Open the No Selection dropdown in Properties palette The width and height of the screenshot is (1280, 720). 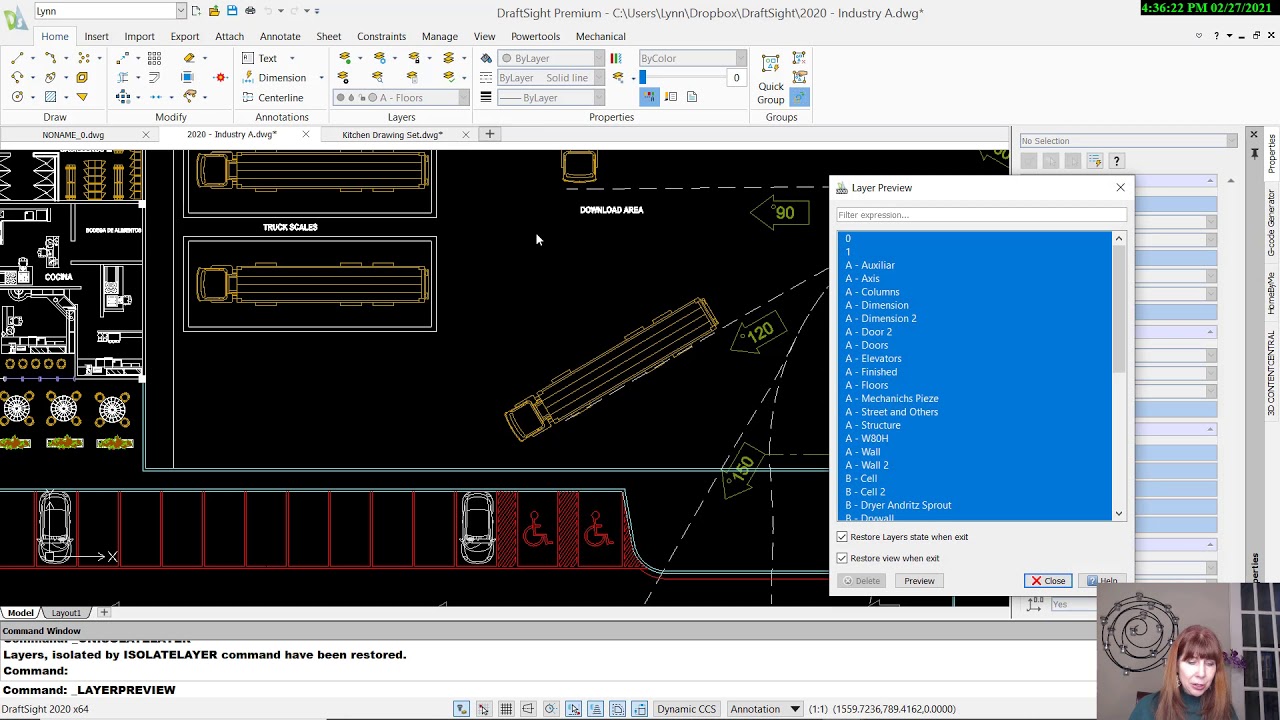coord(1231,141)
